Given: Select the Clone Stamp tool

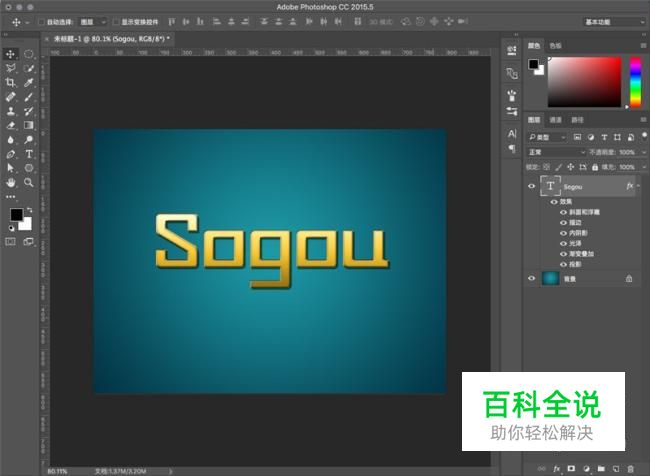Looking at the screenshot, I should tap(10, 111).
